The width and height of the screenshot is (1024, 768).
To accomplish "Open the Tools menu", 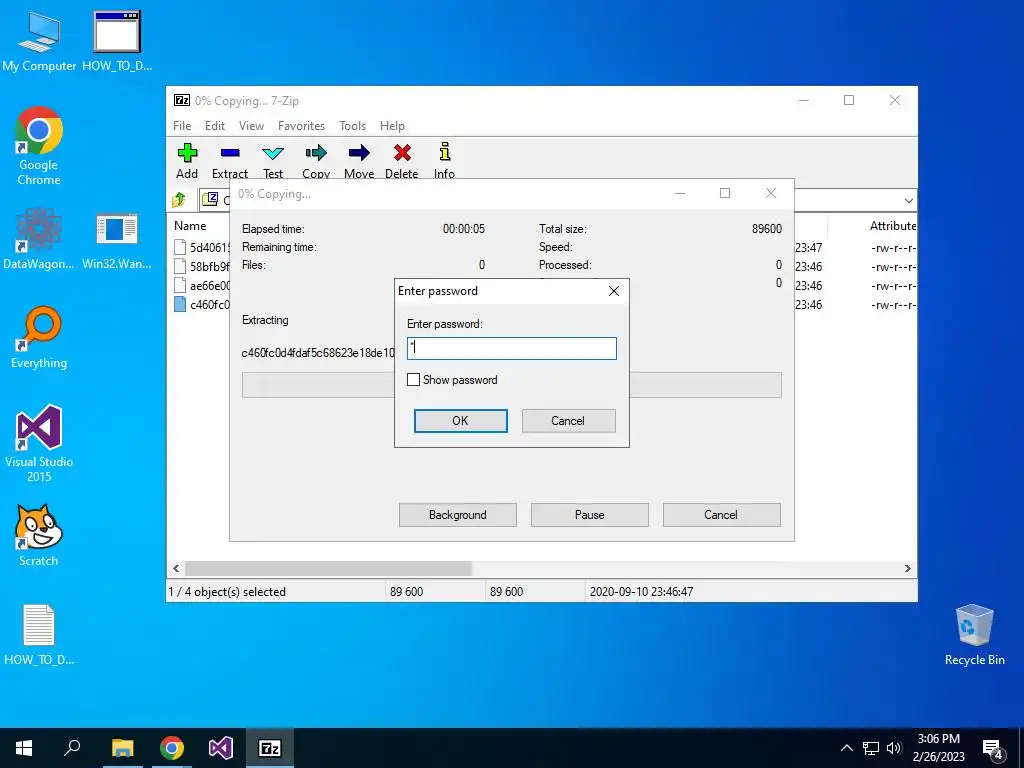I will pyautogui.click(x=353, y=126).
